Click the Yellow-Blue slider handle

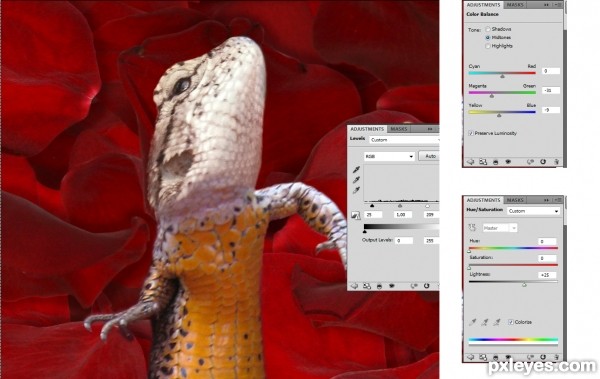pos(499,115)
